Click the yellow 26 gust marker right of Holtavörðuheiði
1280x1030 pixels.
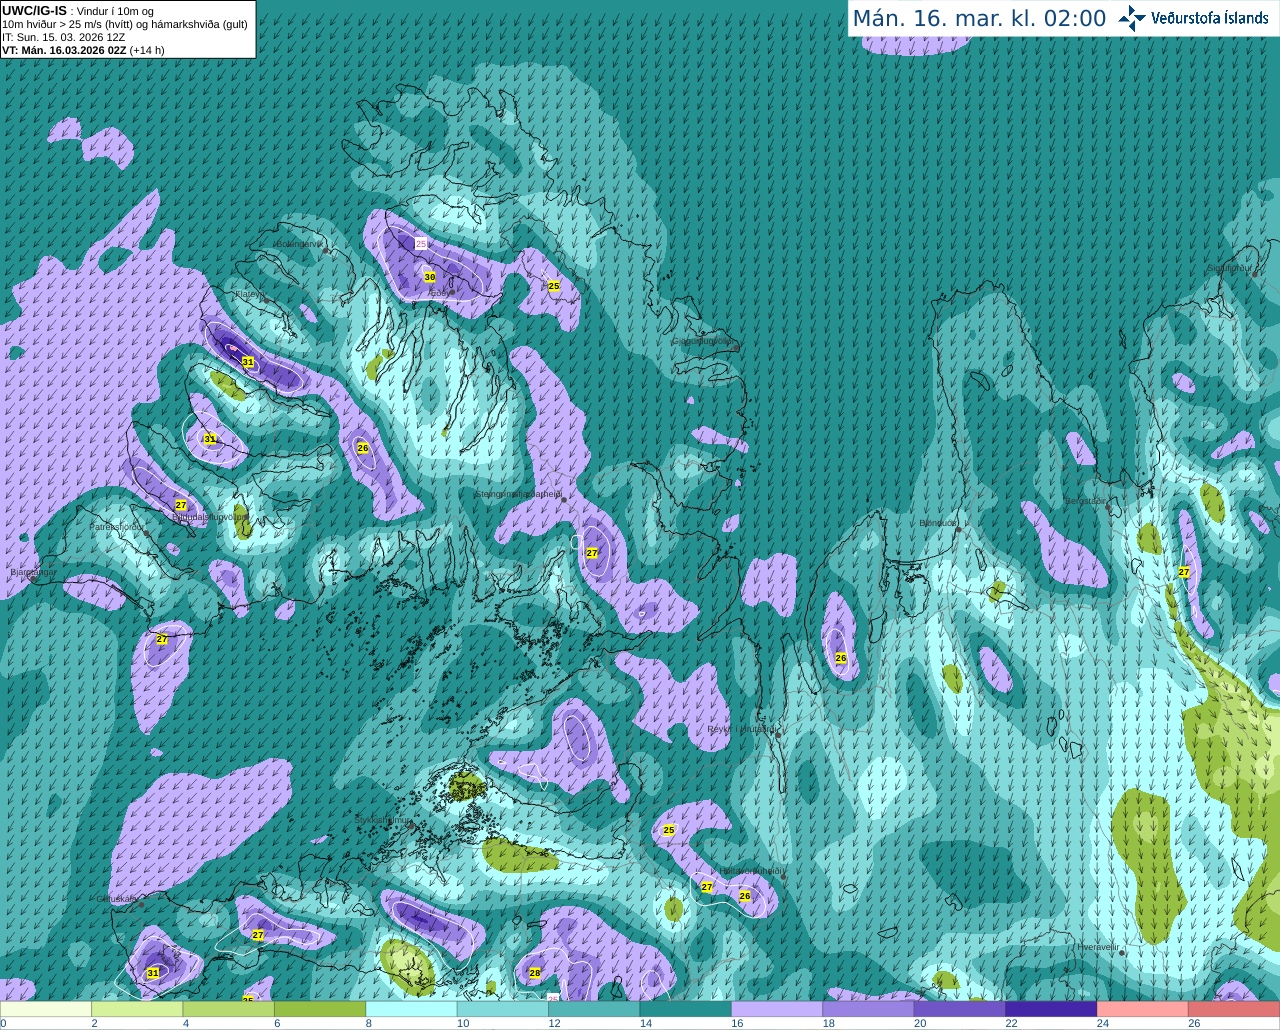[745, 896]
